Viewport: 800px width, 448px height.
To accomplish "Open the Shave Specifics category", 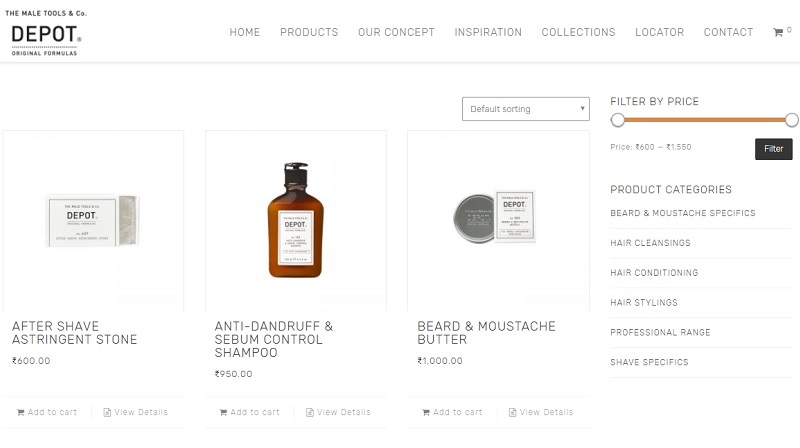I will click(x=649, y=362).
